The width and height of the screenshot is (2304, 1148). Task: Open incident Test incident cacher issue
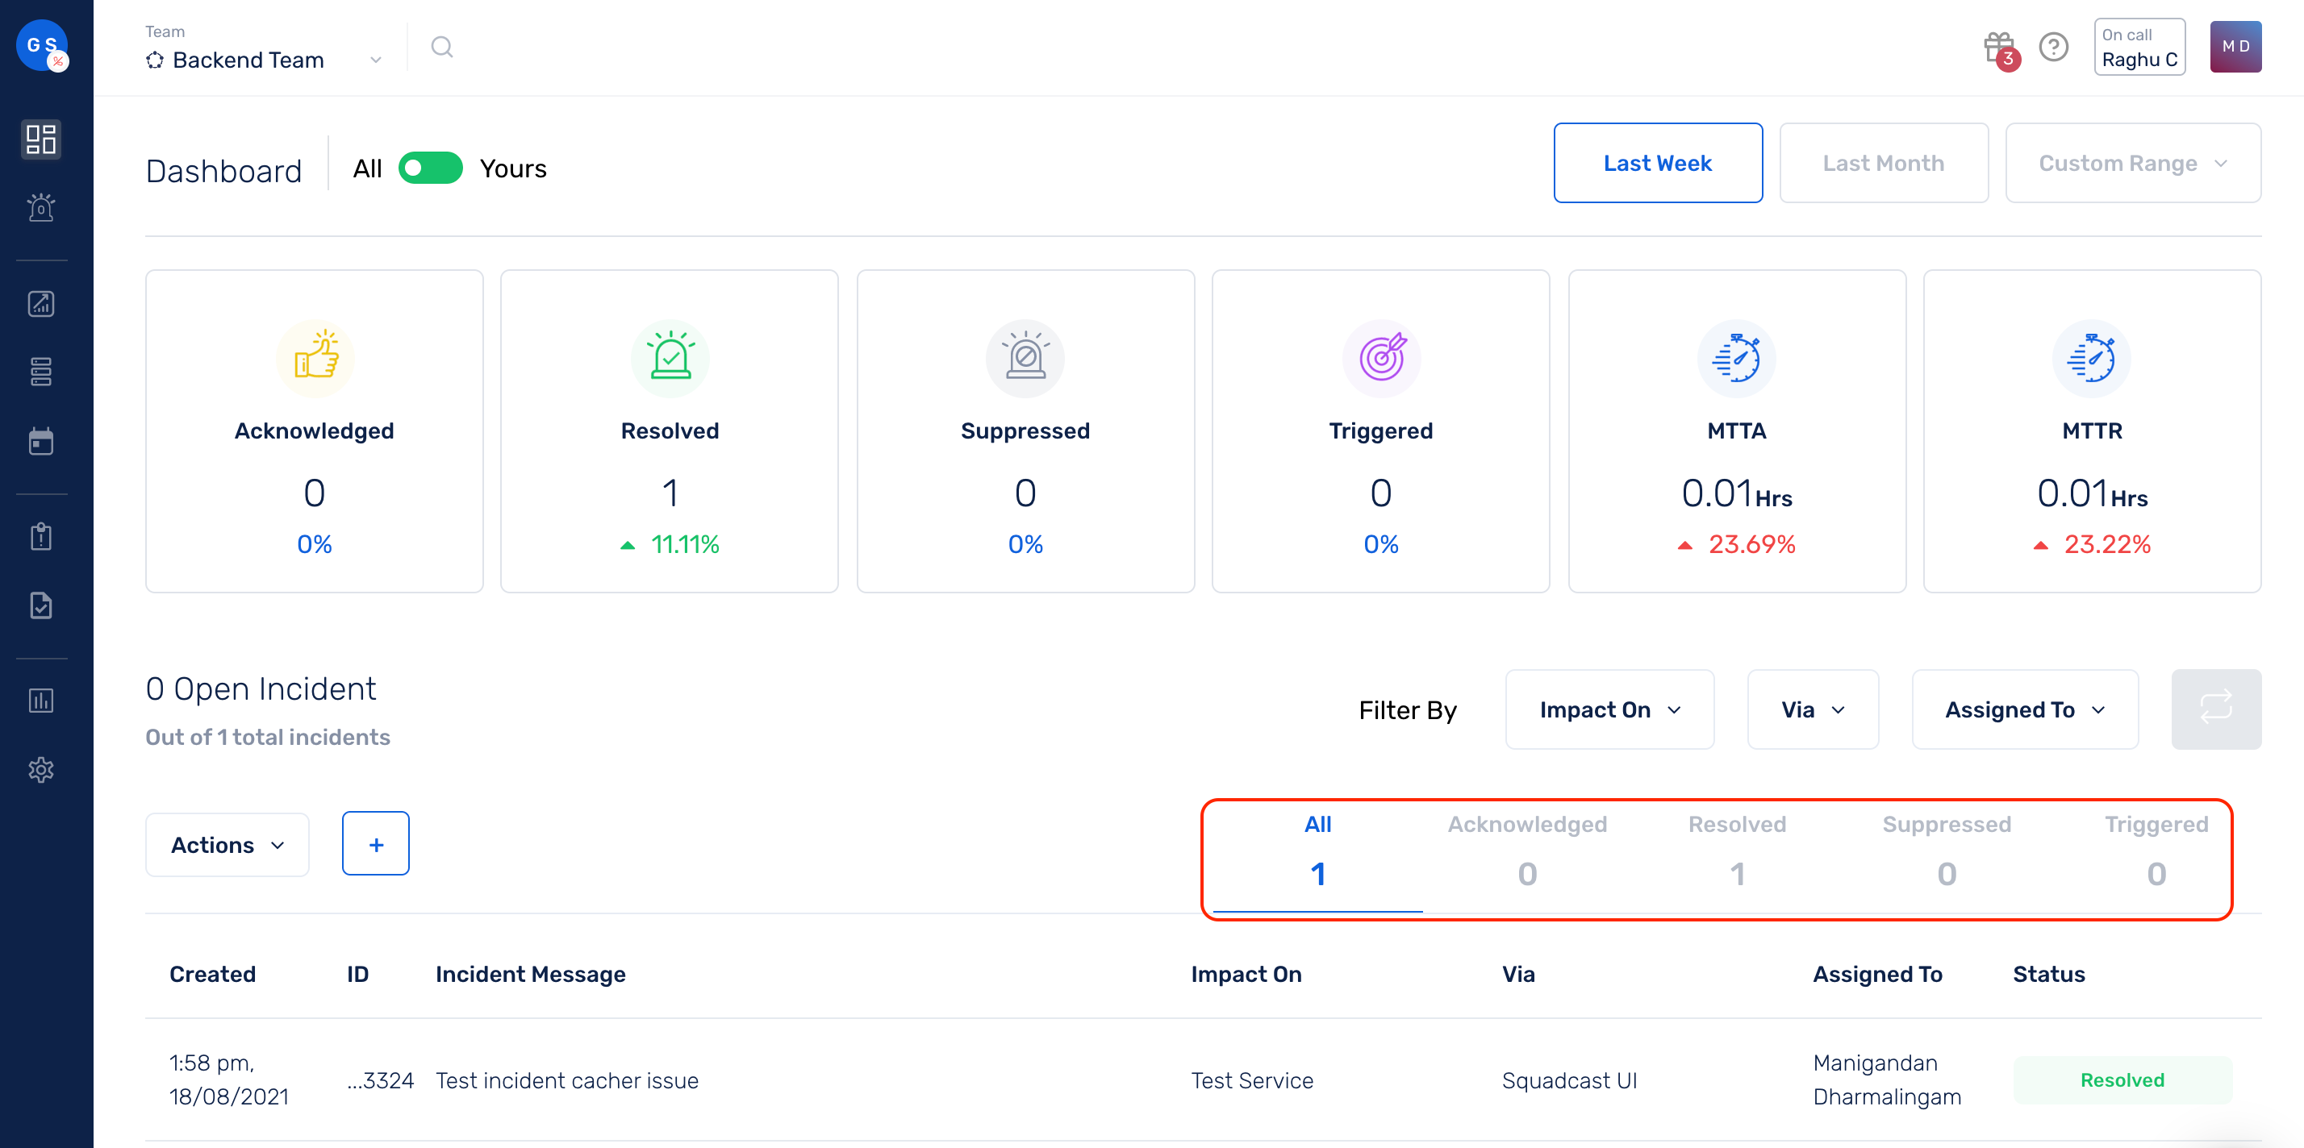(567, 1080)
